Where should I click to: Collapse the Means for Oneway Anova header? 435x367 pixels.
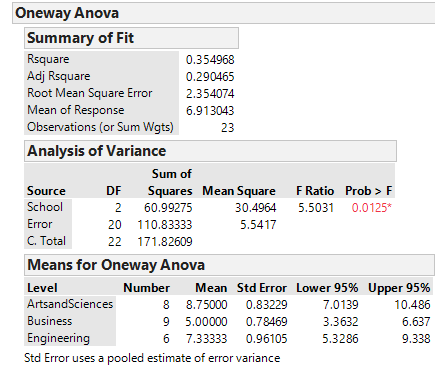click(229, 265)
